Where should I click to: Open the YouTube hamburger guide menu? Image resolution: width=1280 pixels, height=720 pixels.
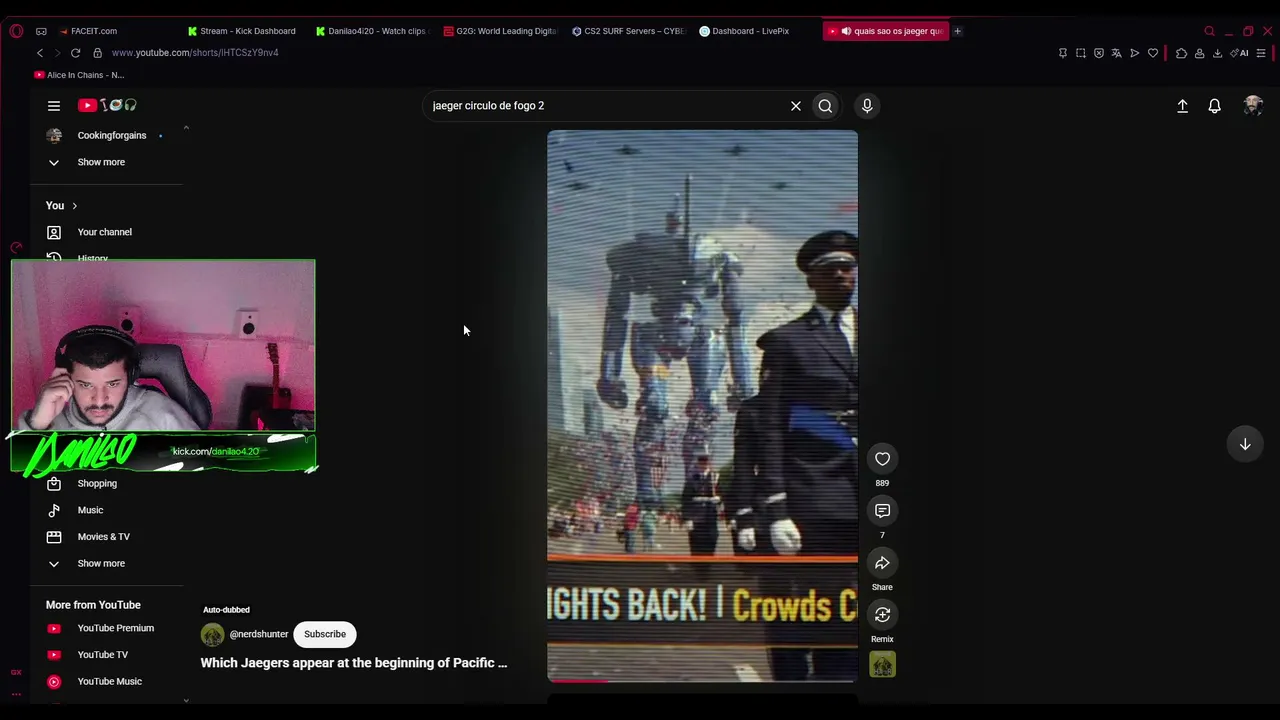[54, 105]
